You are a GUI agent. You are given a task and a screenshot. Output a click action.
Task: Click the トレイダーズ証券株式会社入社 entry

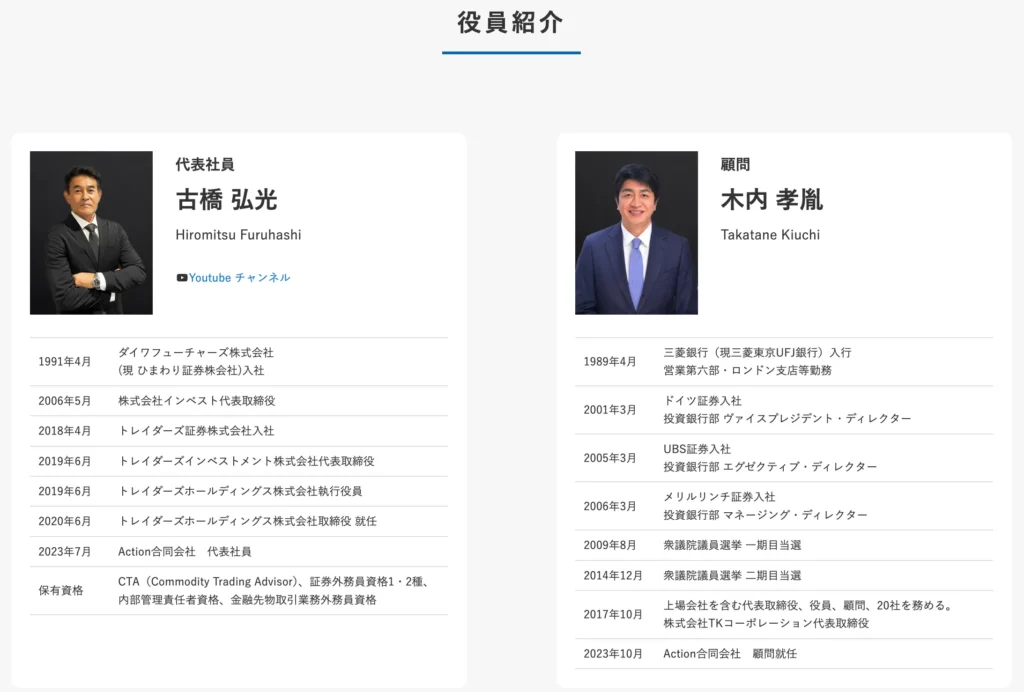[196, 431]
